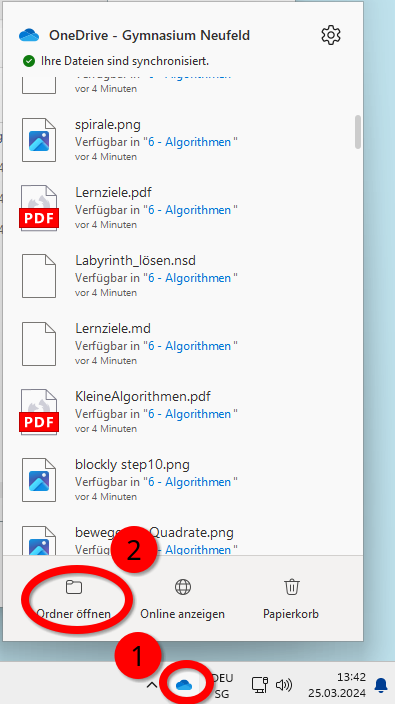This screenshot has width=395, height=704.
Task: Click the Lernziele.pdf PDF file icon
Action: [x=39, y=208]
